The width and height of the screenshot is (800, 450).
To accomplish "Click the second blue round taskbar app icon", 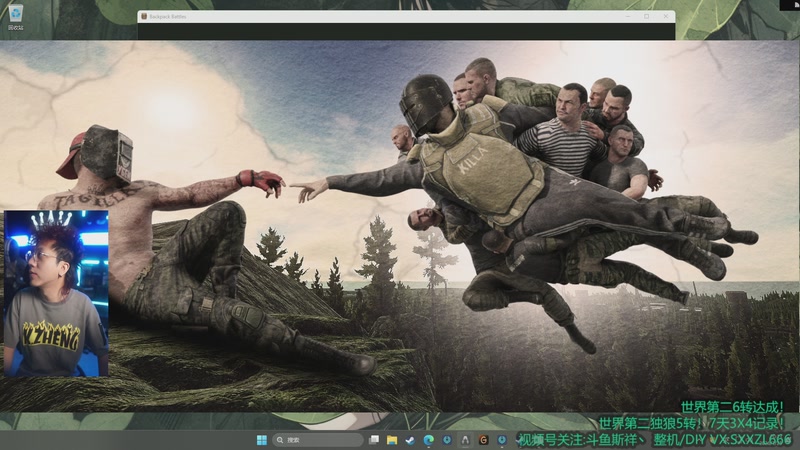I will pyautogui.click(x=502, y=440).
